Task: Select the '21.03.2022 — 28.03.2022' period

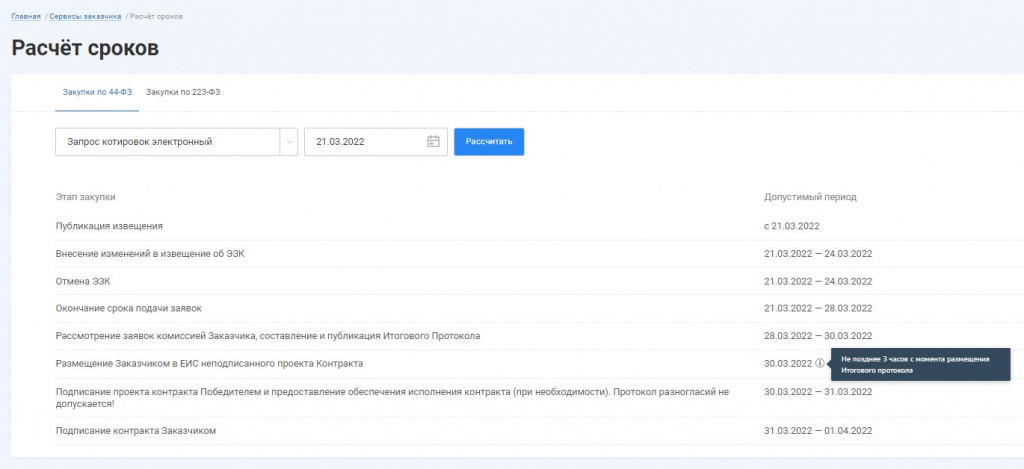Action: [x=818, y=308]
